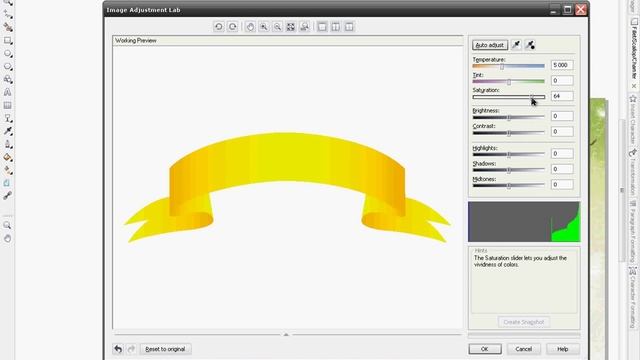
Task: Click the Highlights slider thumb
Action: point(509,155)
